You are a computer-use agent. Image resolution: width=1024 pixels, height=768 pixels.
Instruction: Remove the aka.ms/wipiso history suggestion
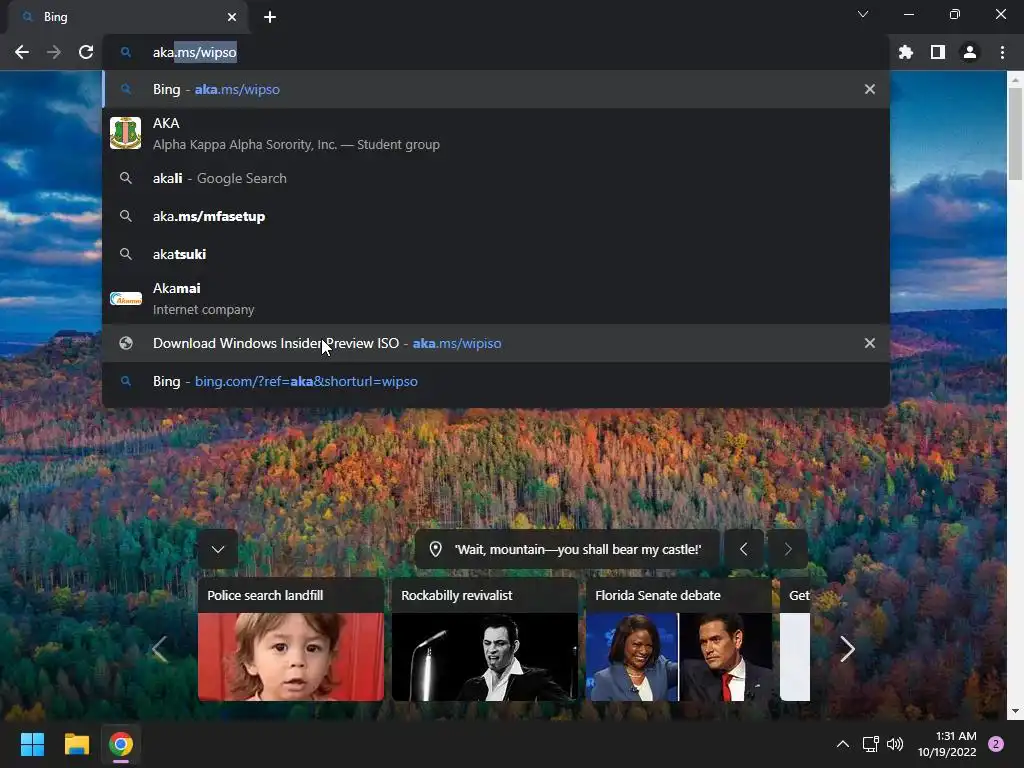click(870, 344)
